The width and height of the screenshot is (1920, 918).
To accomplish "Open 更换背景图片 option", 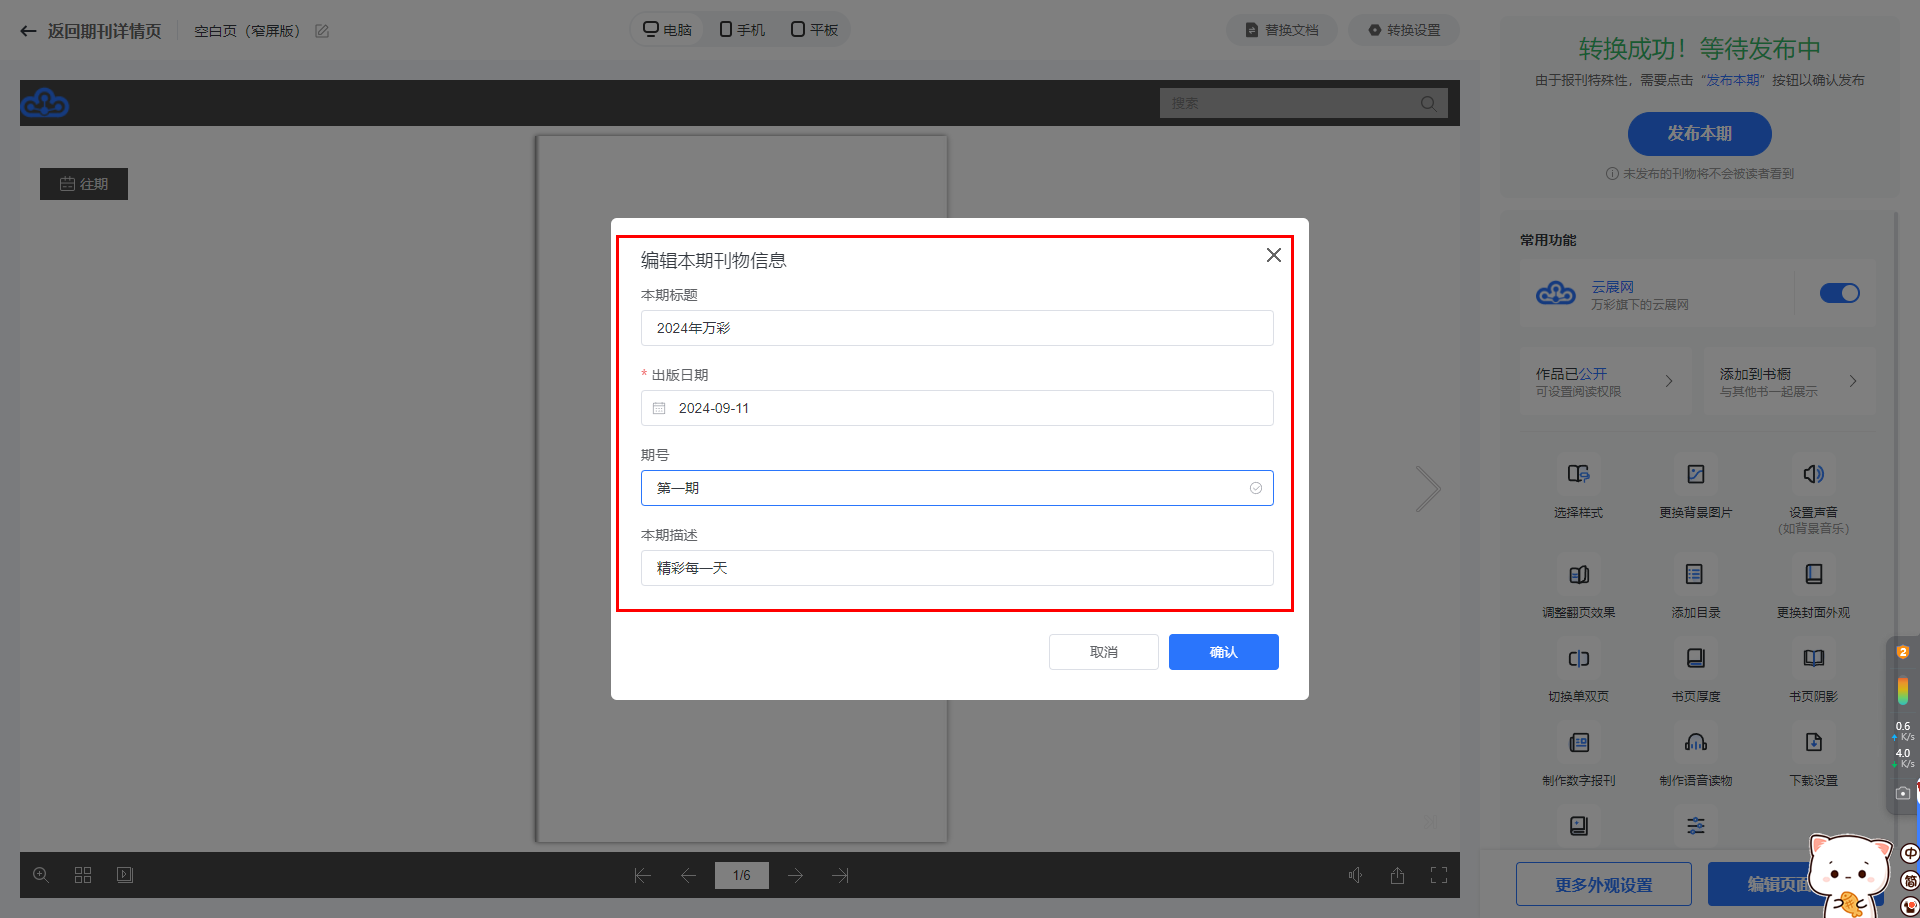I will [x=1695, y=474].
